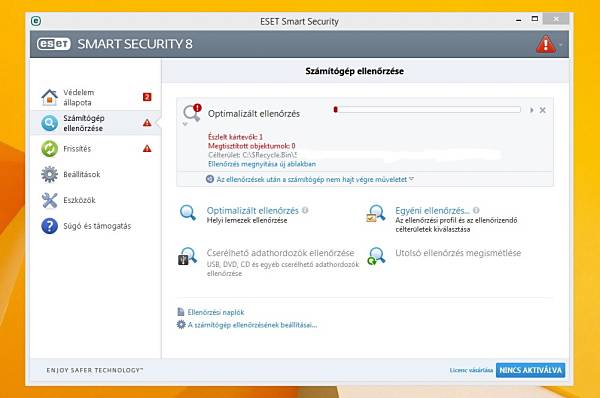Click Célterület path text
Screen dimensions: 600x398
pos(253,155)
